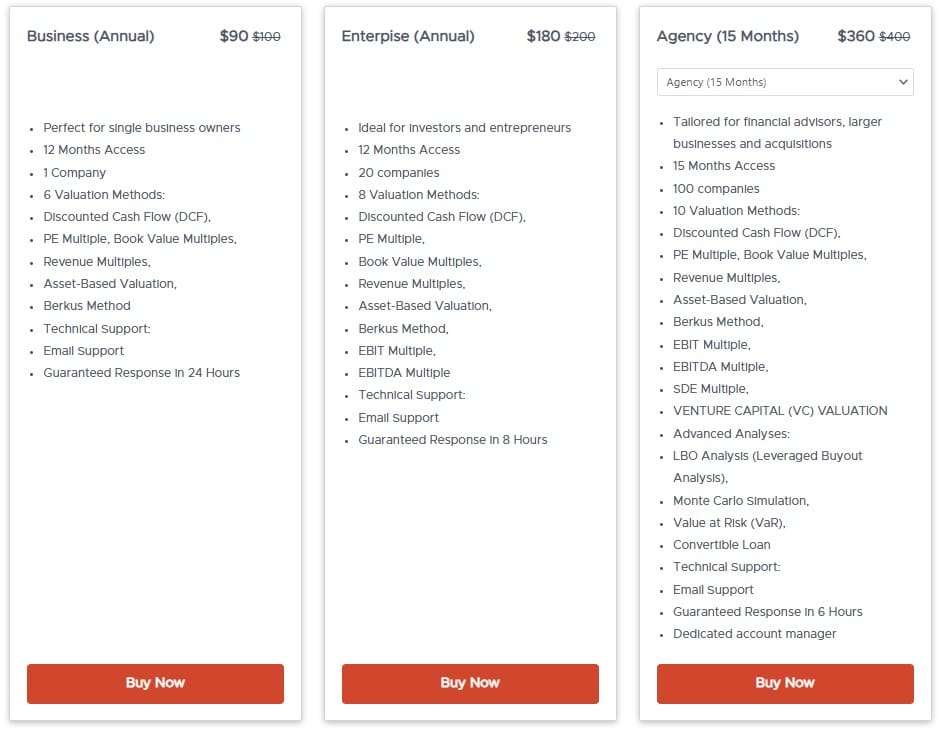Click "Guaranteed Response in 24 Hours" item
Viewport: 940px width, 735px height.
point(142,373)
